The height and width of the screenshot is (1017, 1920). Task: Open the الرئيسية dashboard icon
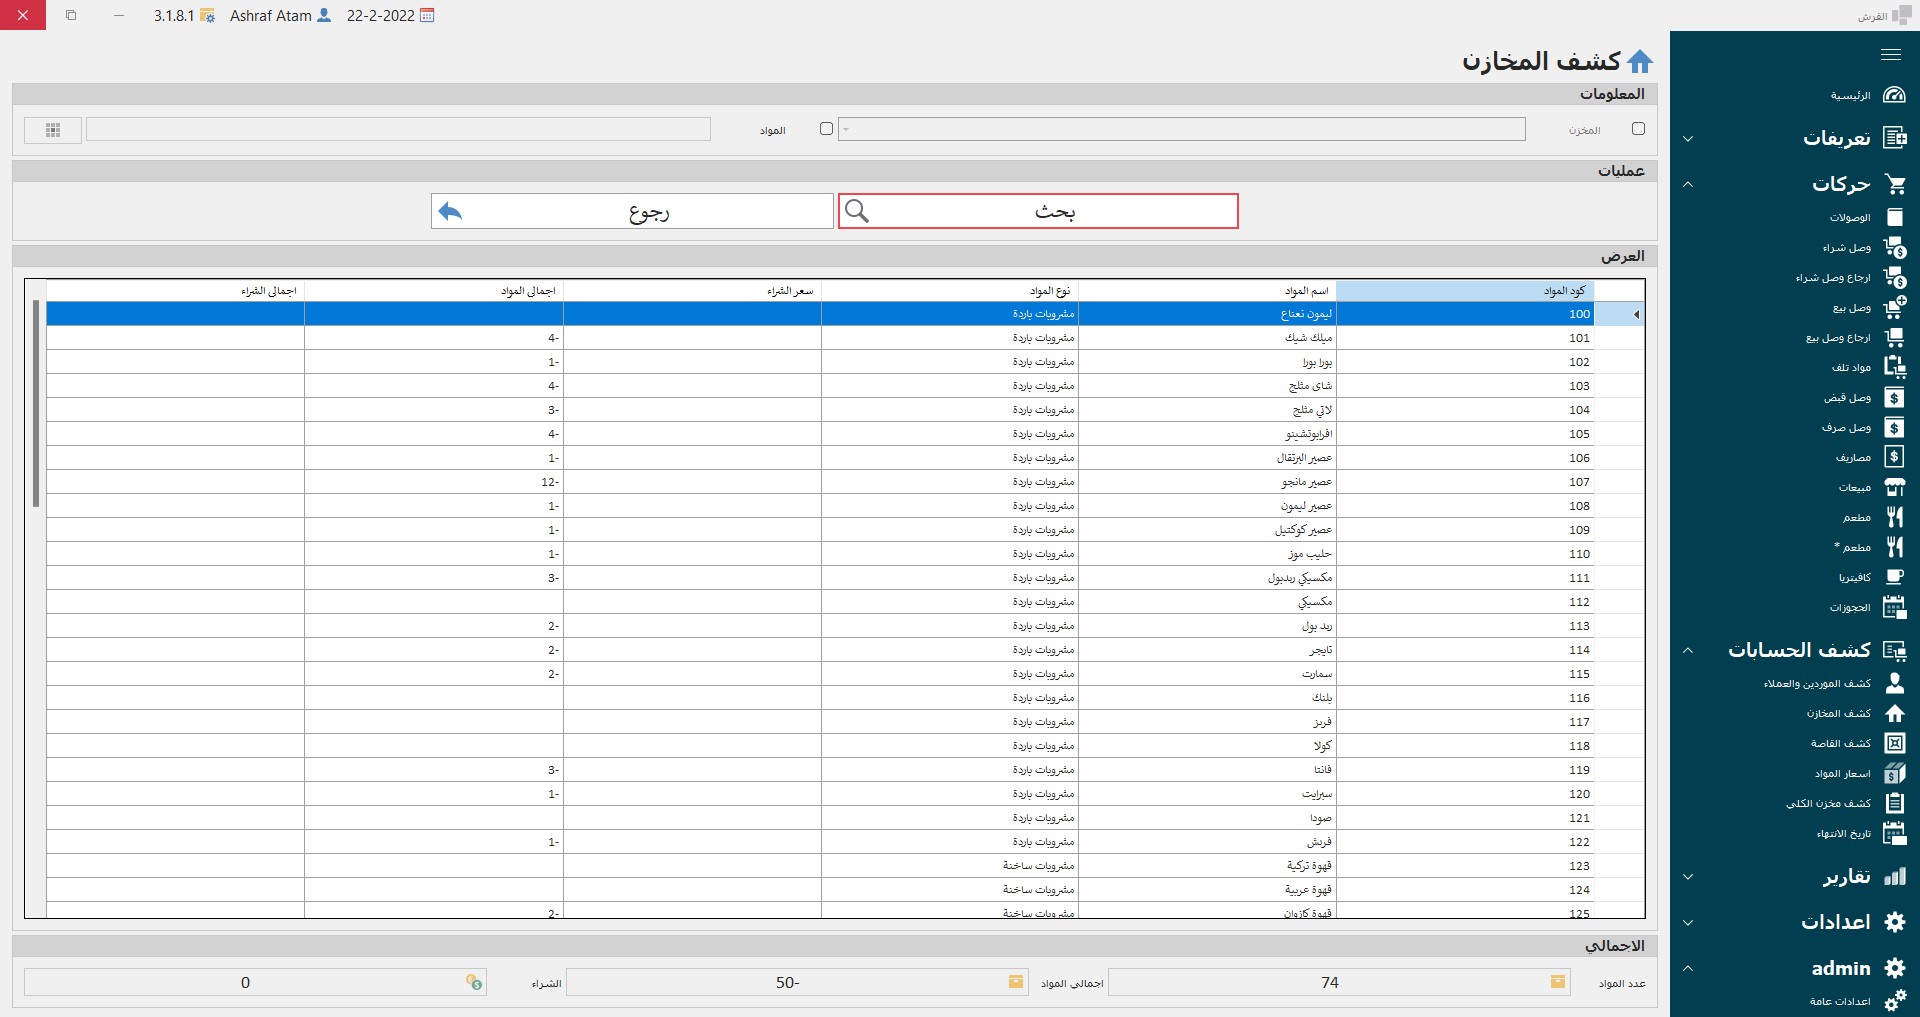coord(1894,95)
